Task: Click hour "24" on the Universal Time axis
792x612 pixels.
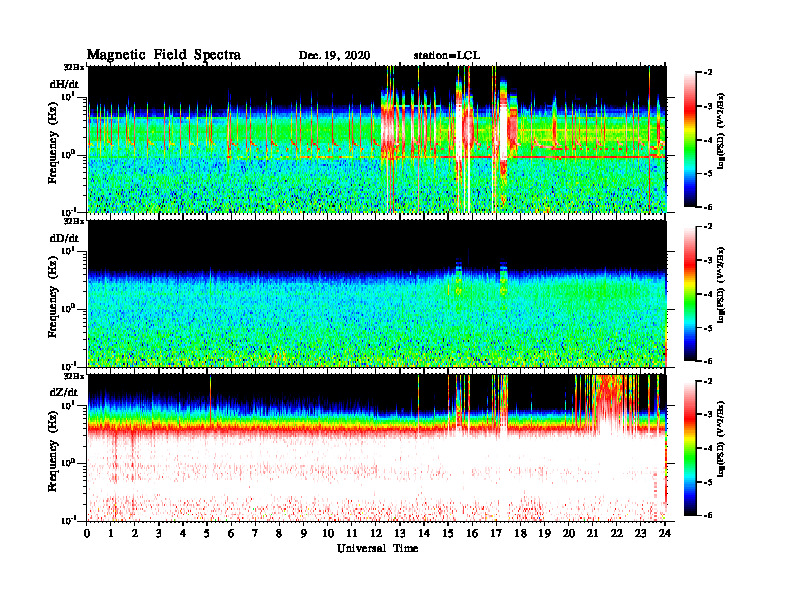Action: [665, 533]
